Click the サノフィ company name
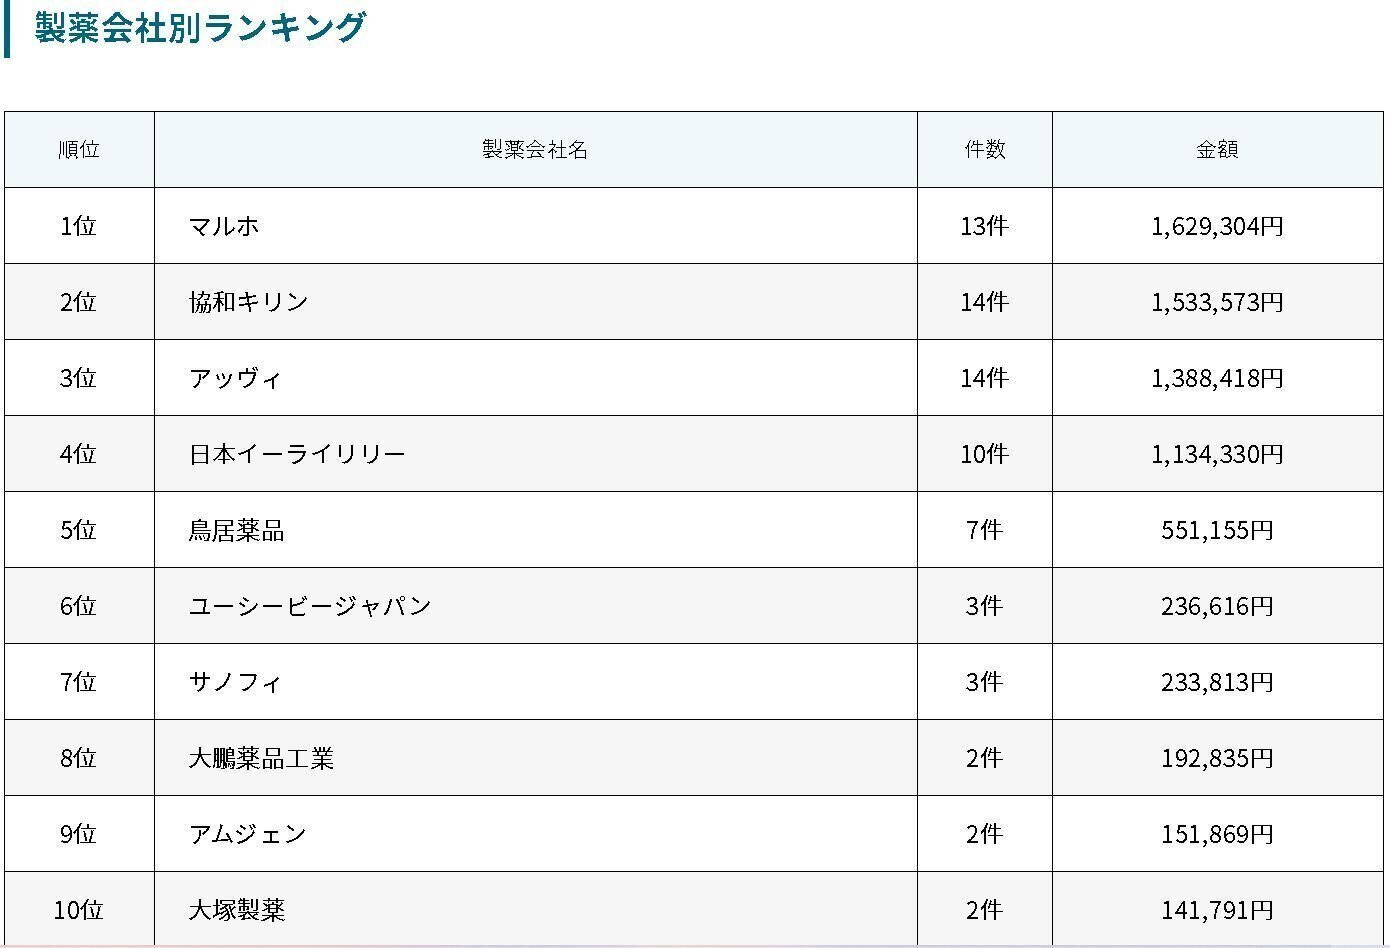Screen dimensions: 1390x948 click(x=235, y=682)
